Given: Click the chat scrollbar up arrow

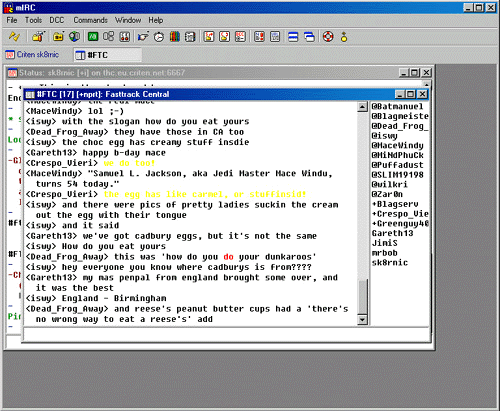Looking at the screenshot, I should click(x=362, y=107).
